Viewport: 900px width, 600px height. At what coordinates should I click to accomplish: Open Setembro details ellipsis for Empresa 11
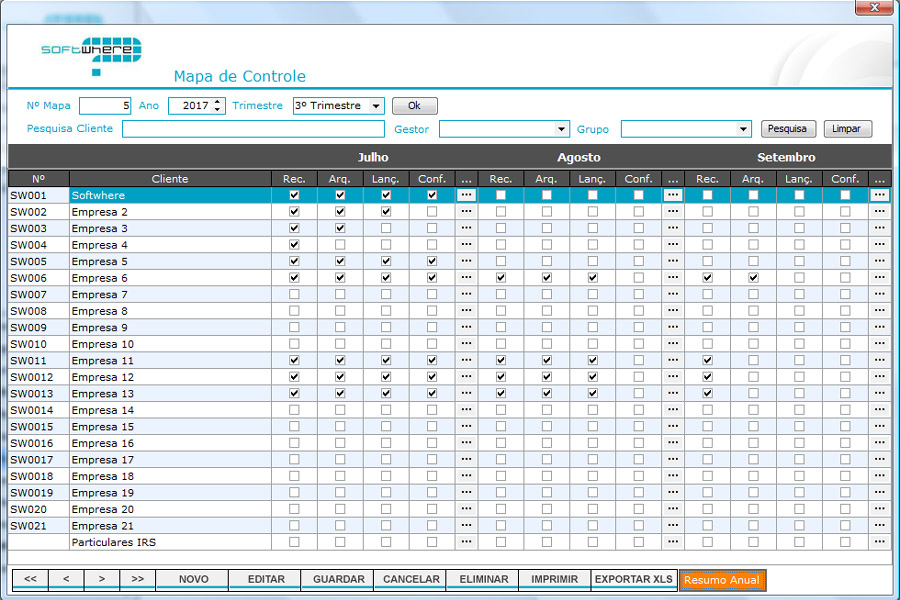[x=879, y=360]
